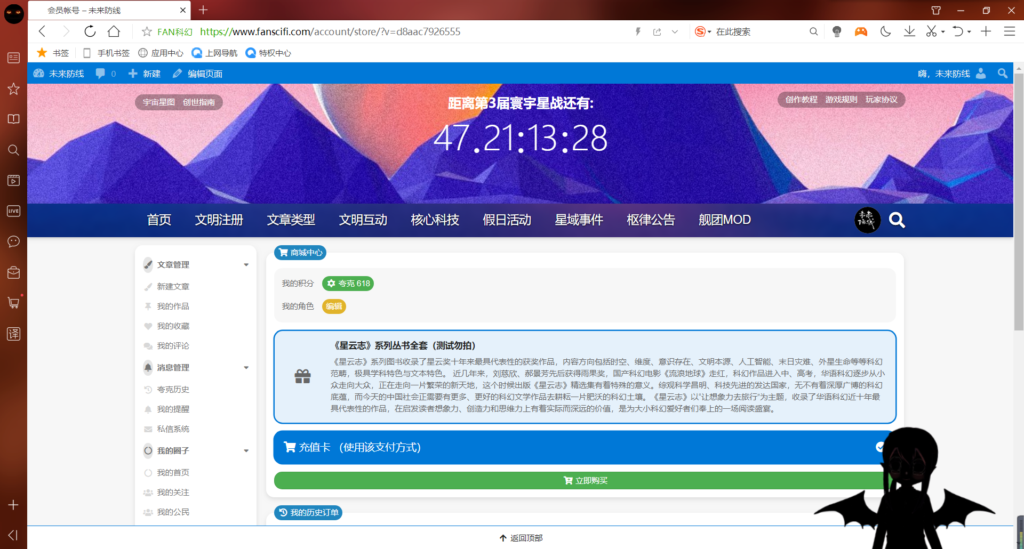Open 核心科技 navigation item
This screenshot has height=549, width=1024.
tap(435, 220)
